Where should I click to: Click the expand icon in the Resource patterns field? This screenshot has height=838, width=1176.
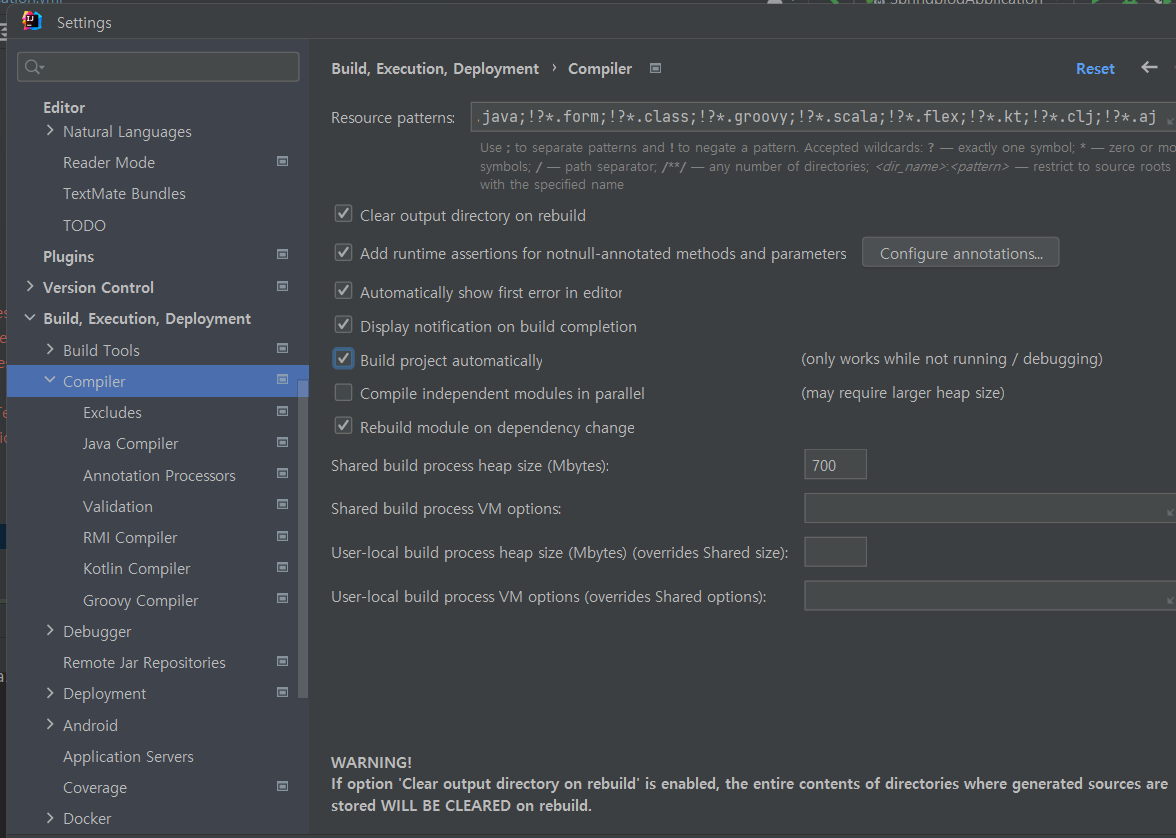(x=1170, y=119)
